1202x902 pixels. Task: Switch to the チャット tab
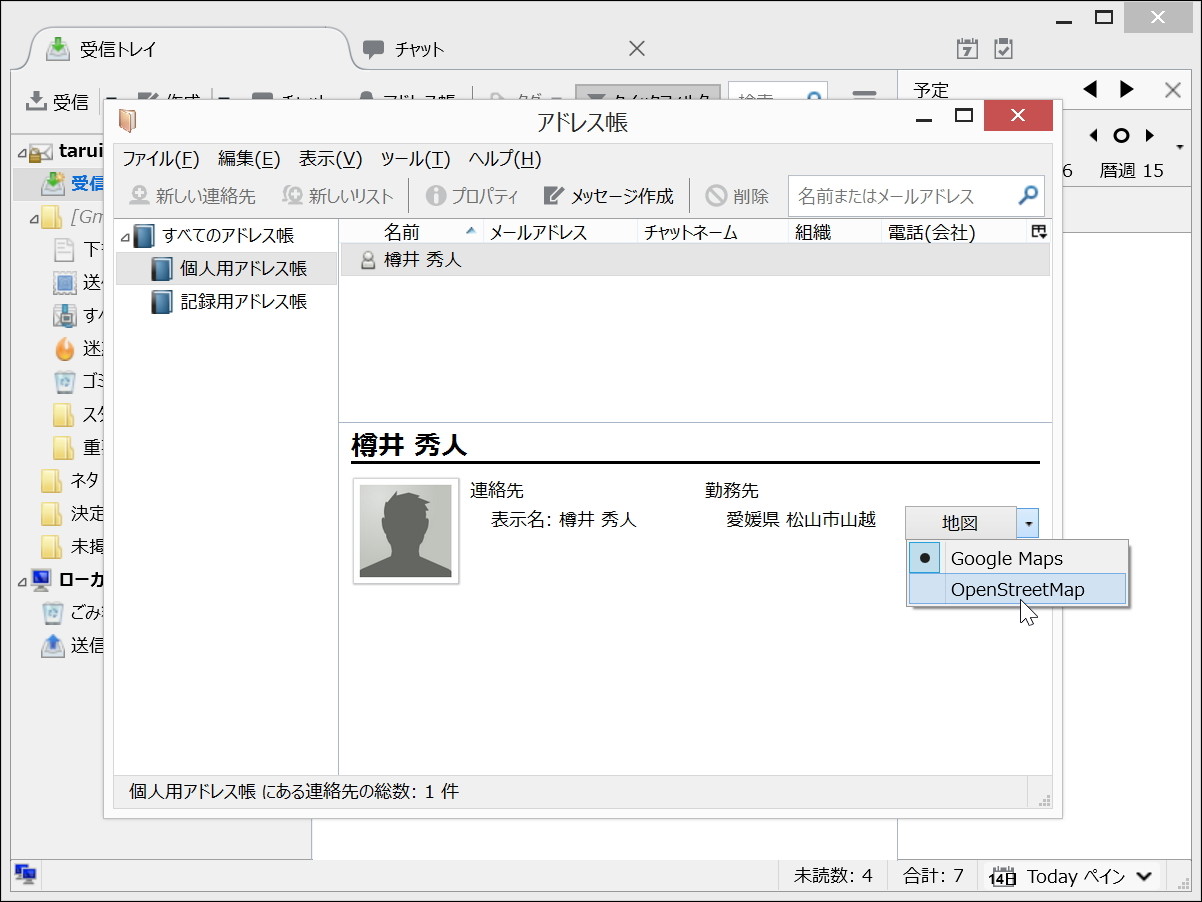point(420,47)
